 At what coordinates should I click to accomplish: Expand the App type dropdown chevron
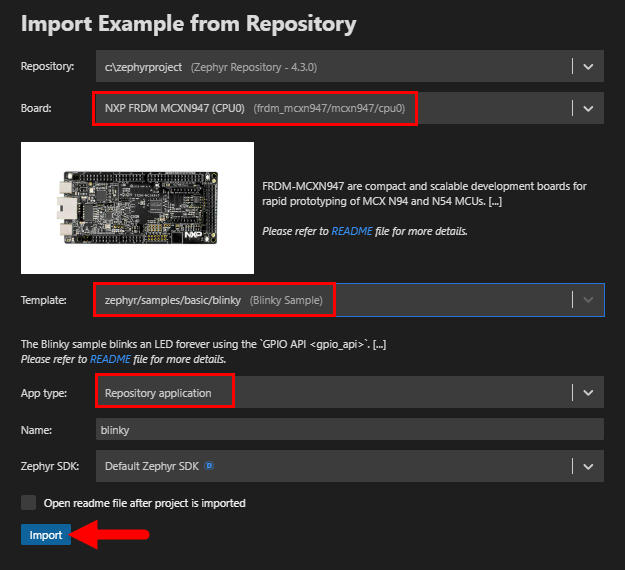click(588, 393)
